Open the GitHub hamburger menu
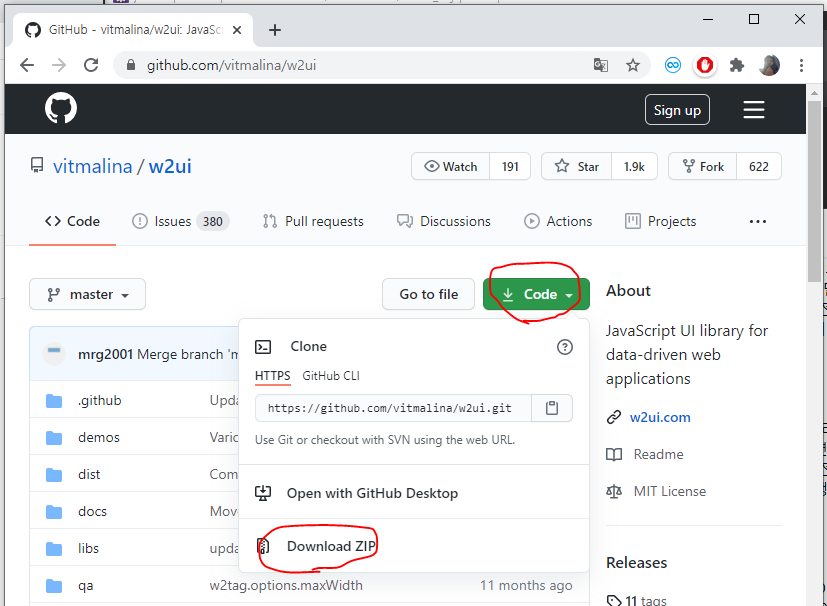The width and height of the screenshot is (827, 606). click(x=754, y=110)
